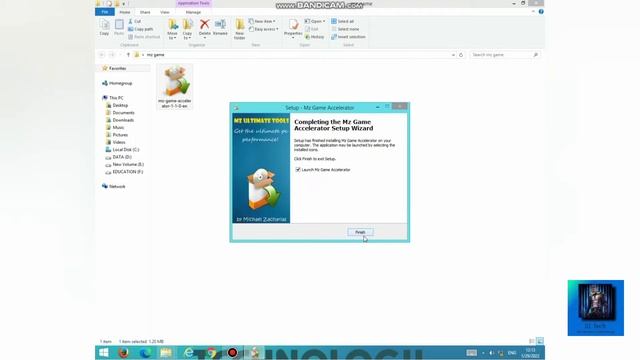Viewport: 640px width, 360px height.
Task: Open Google Chrome from the taskbar
Action: [211, 352]
